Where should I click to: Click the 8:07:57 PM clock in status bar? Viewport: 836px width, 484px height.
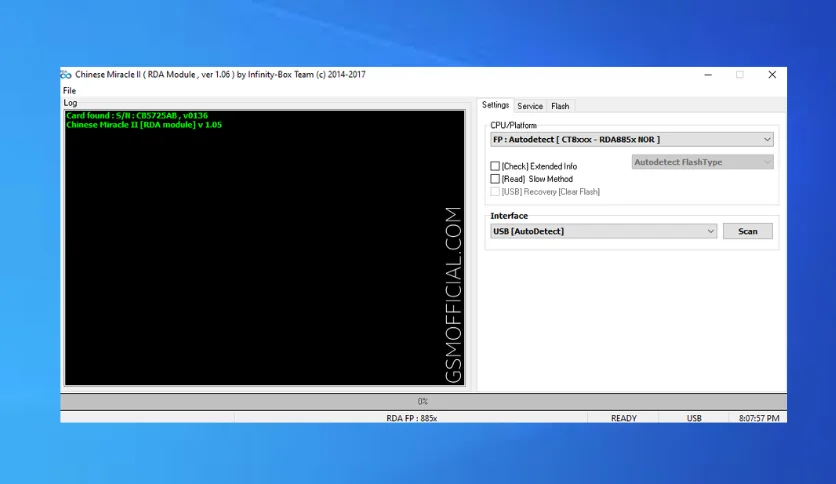click(x=759, y=418)
